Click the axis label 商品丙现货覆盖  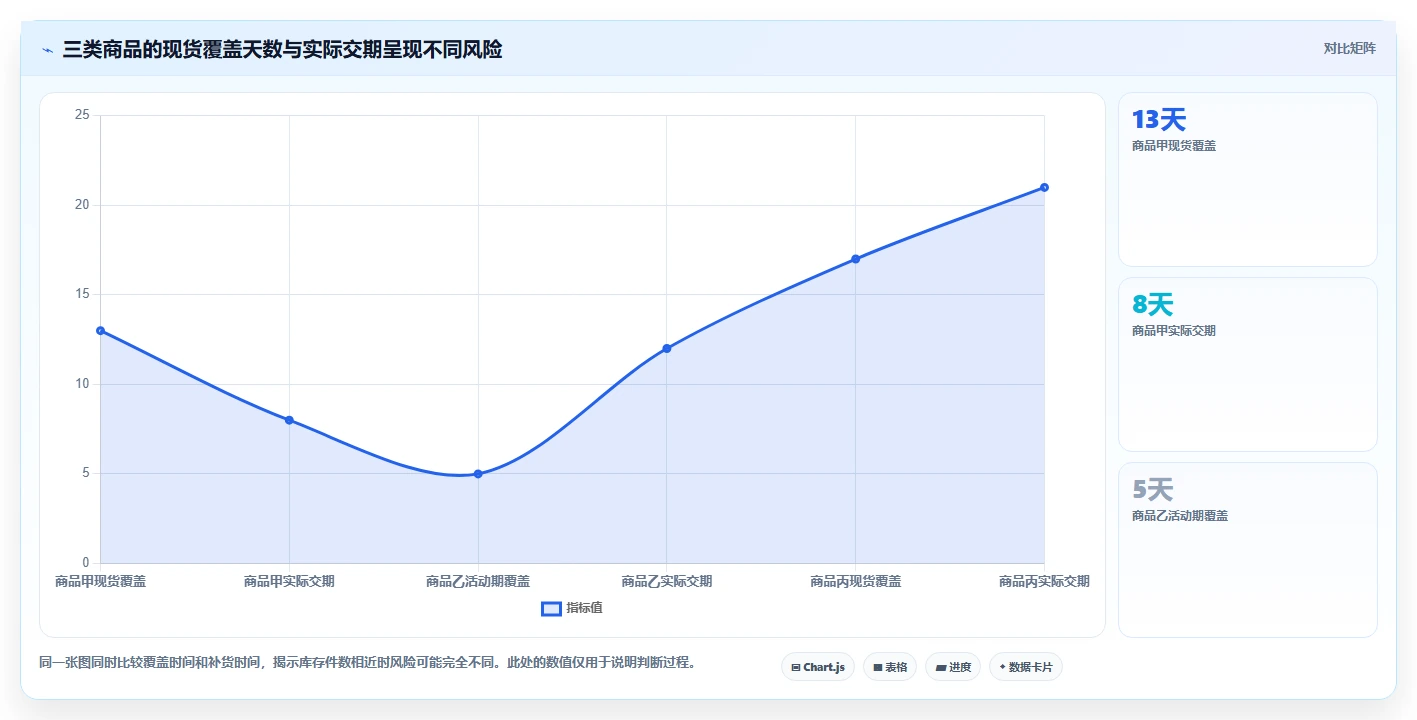point(856,581)
